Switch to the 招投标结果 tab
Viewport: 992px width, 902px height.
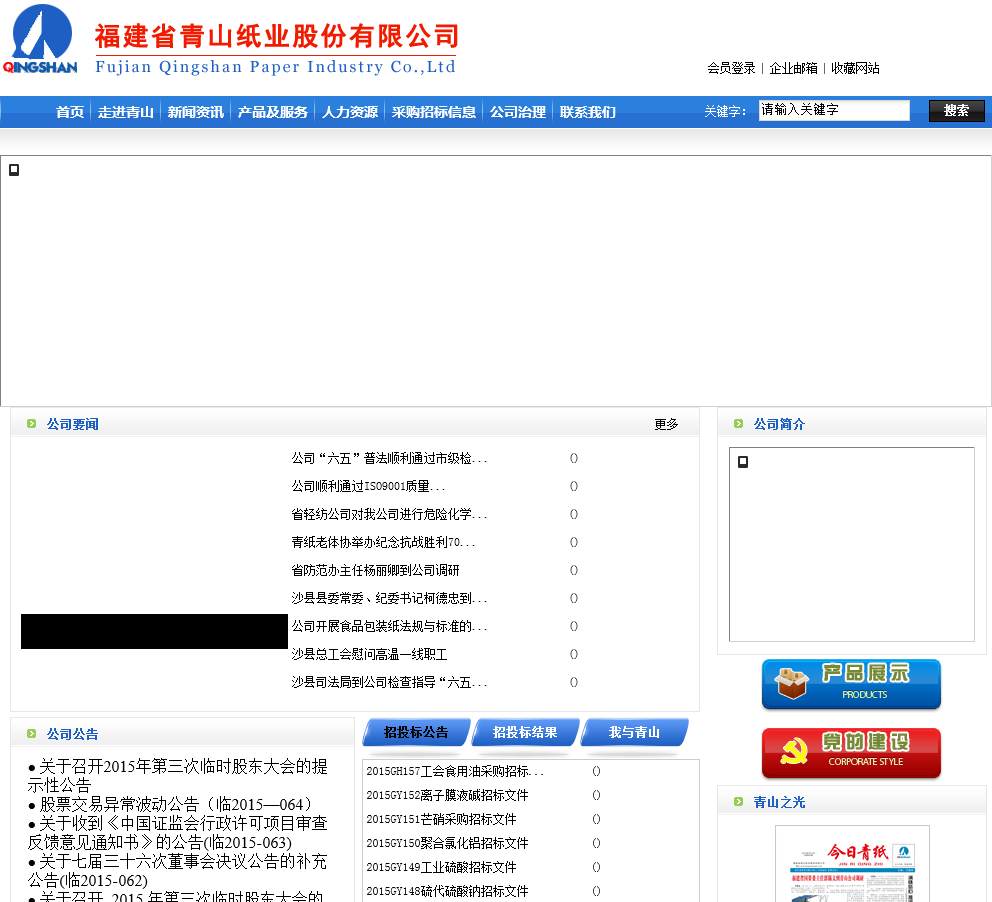pyautogui.click(x=525, y=732)
